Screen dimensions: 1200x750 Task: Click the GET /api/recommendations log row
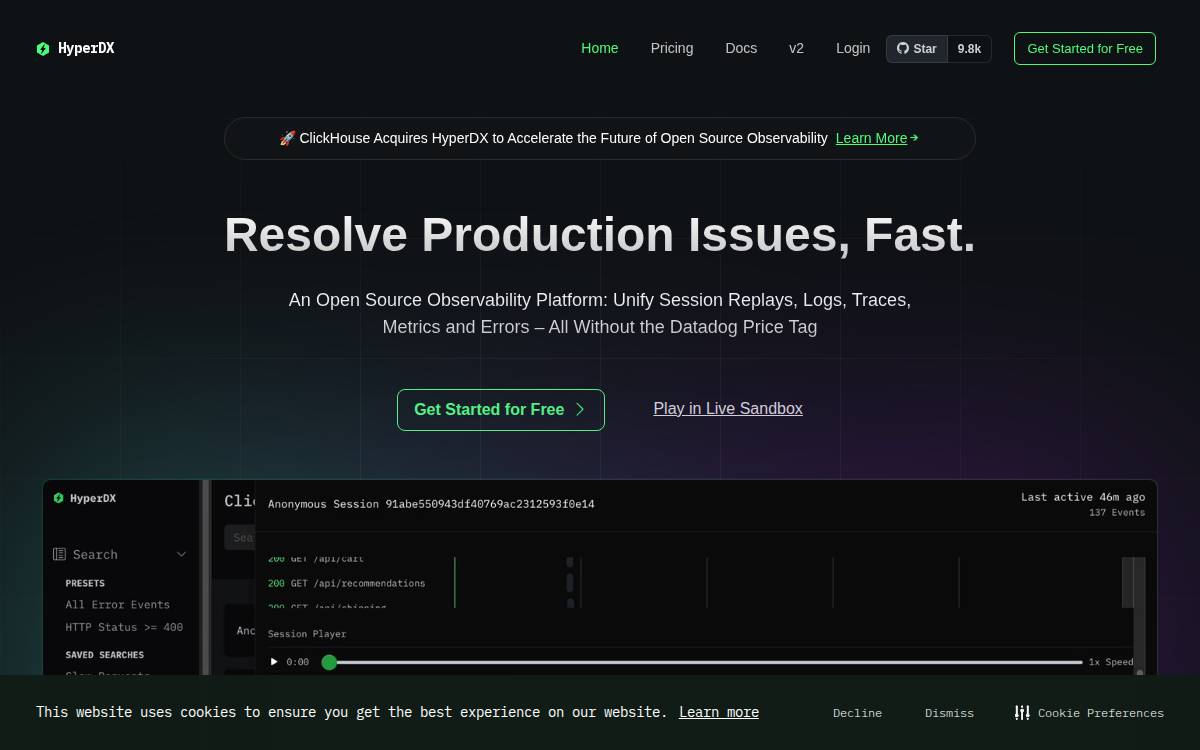pyautogui.click(x=347, y=583)
